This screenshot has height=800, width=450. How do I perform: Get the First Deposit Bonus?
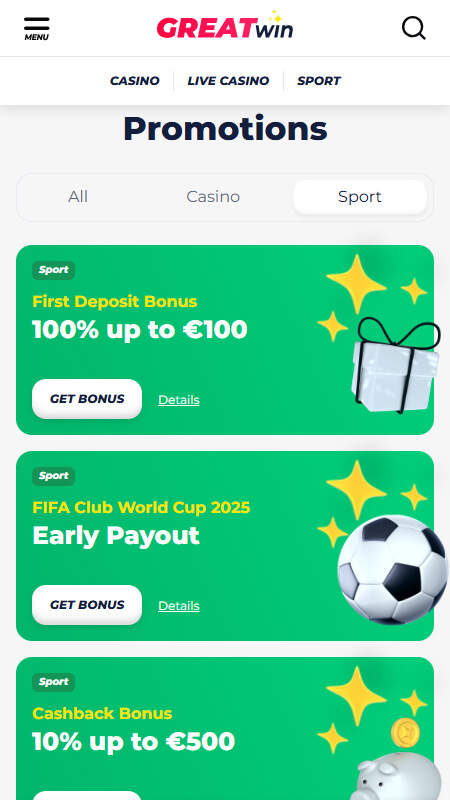click(x=87, y=399)
